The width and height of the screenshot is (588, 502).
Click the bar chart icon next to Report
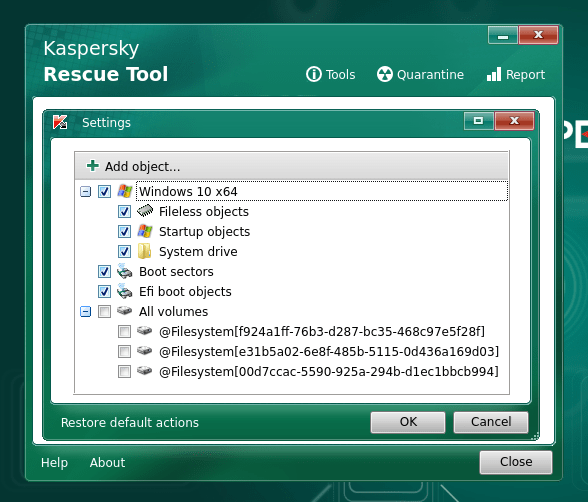(x=494, y=74)
